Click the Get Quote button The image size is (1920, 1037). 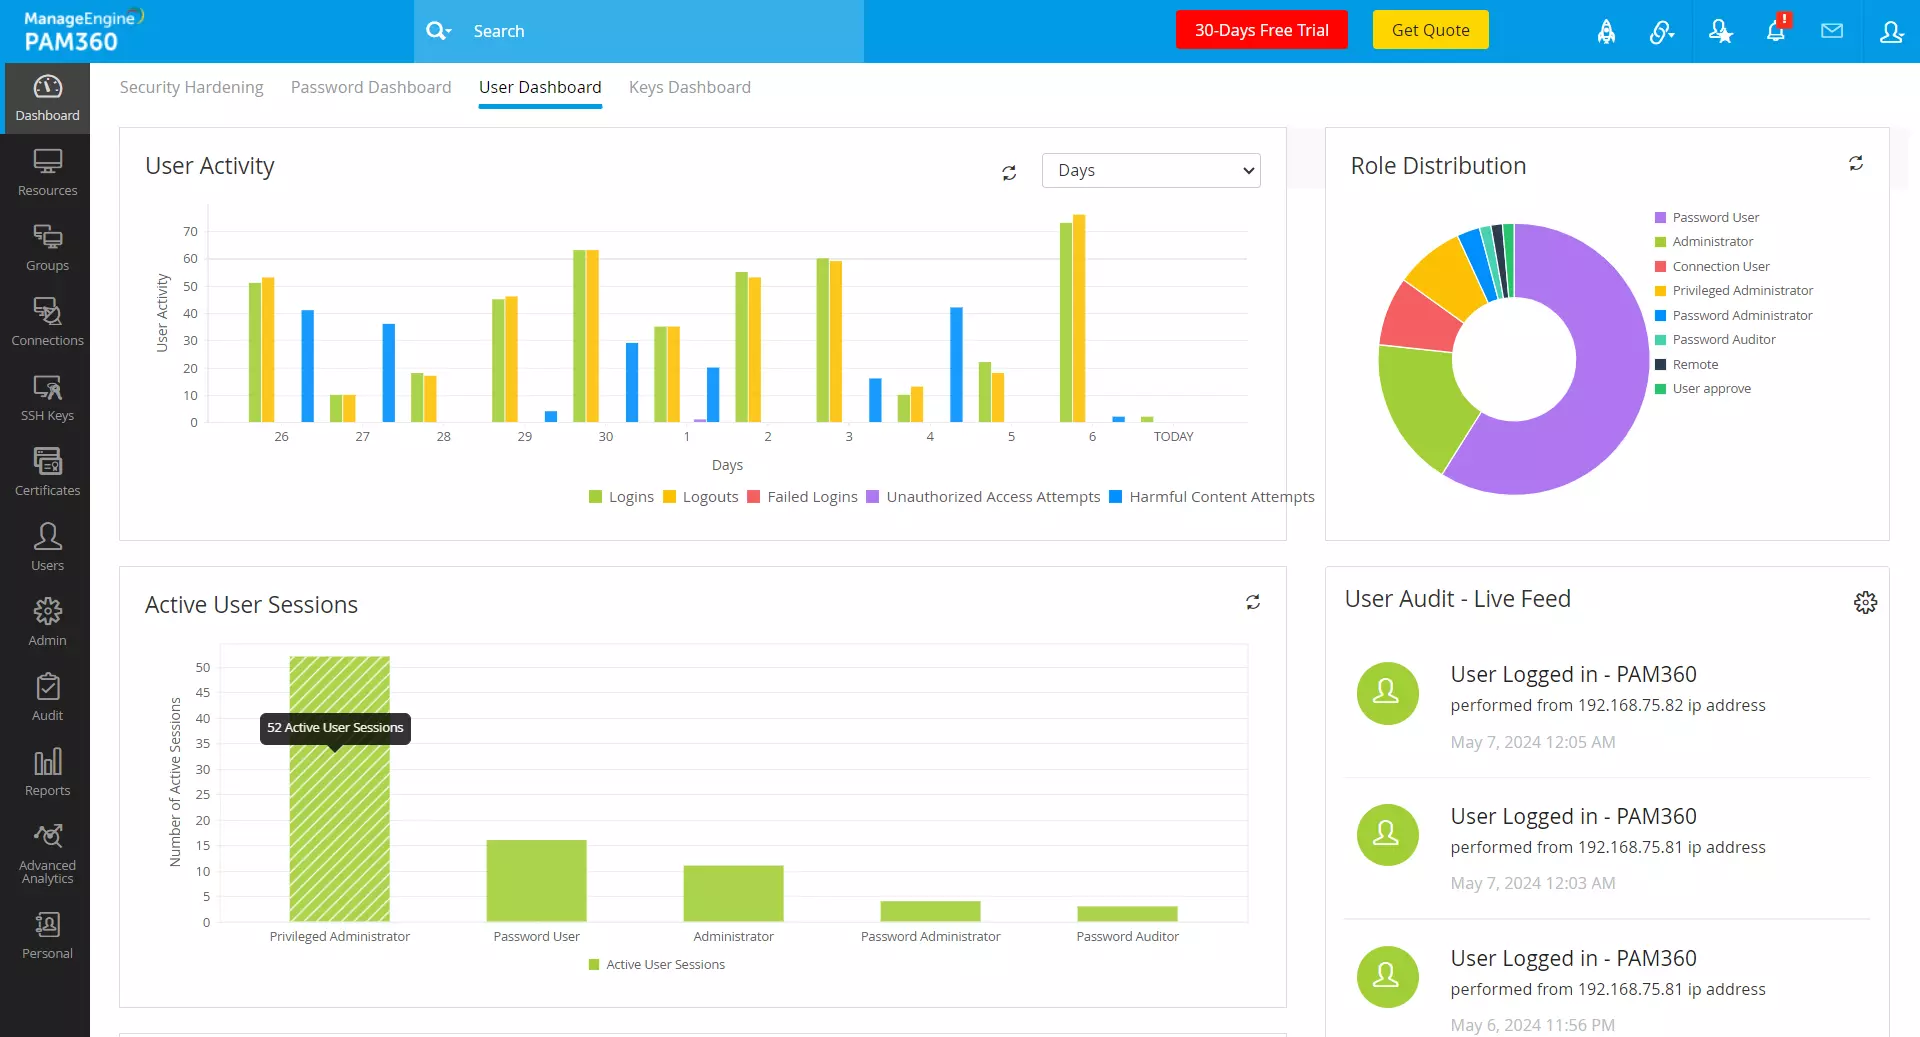tap(1429, 29)
